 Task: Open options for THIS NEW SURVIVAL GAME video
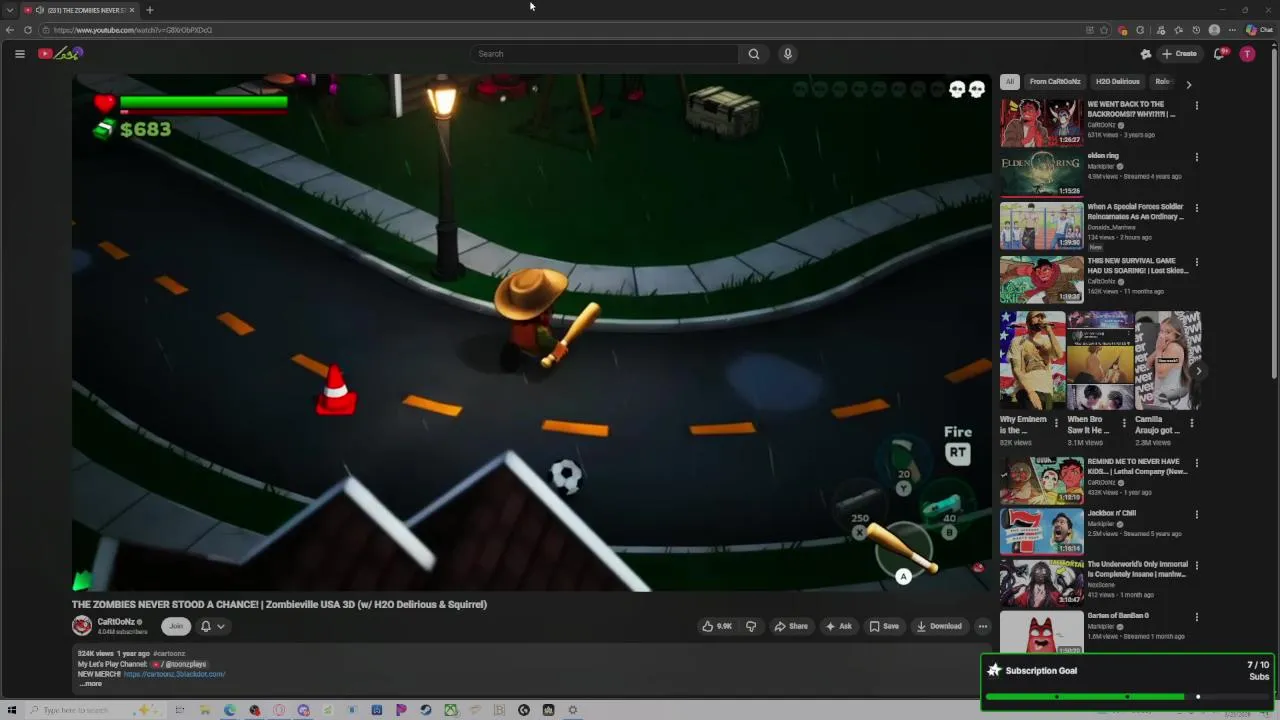[1196, 261]
